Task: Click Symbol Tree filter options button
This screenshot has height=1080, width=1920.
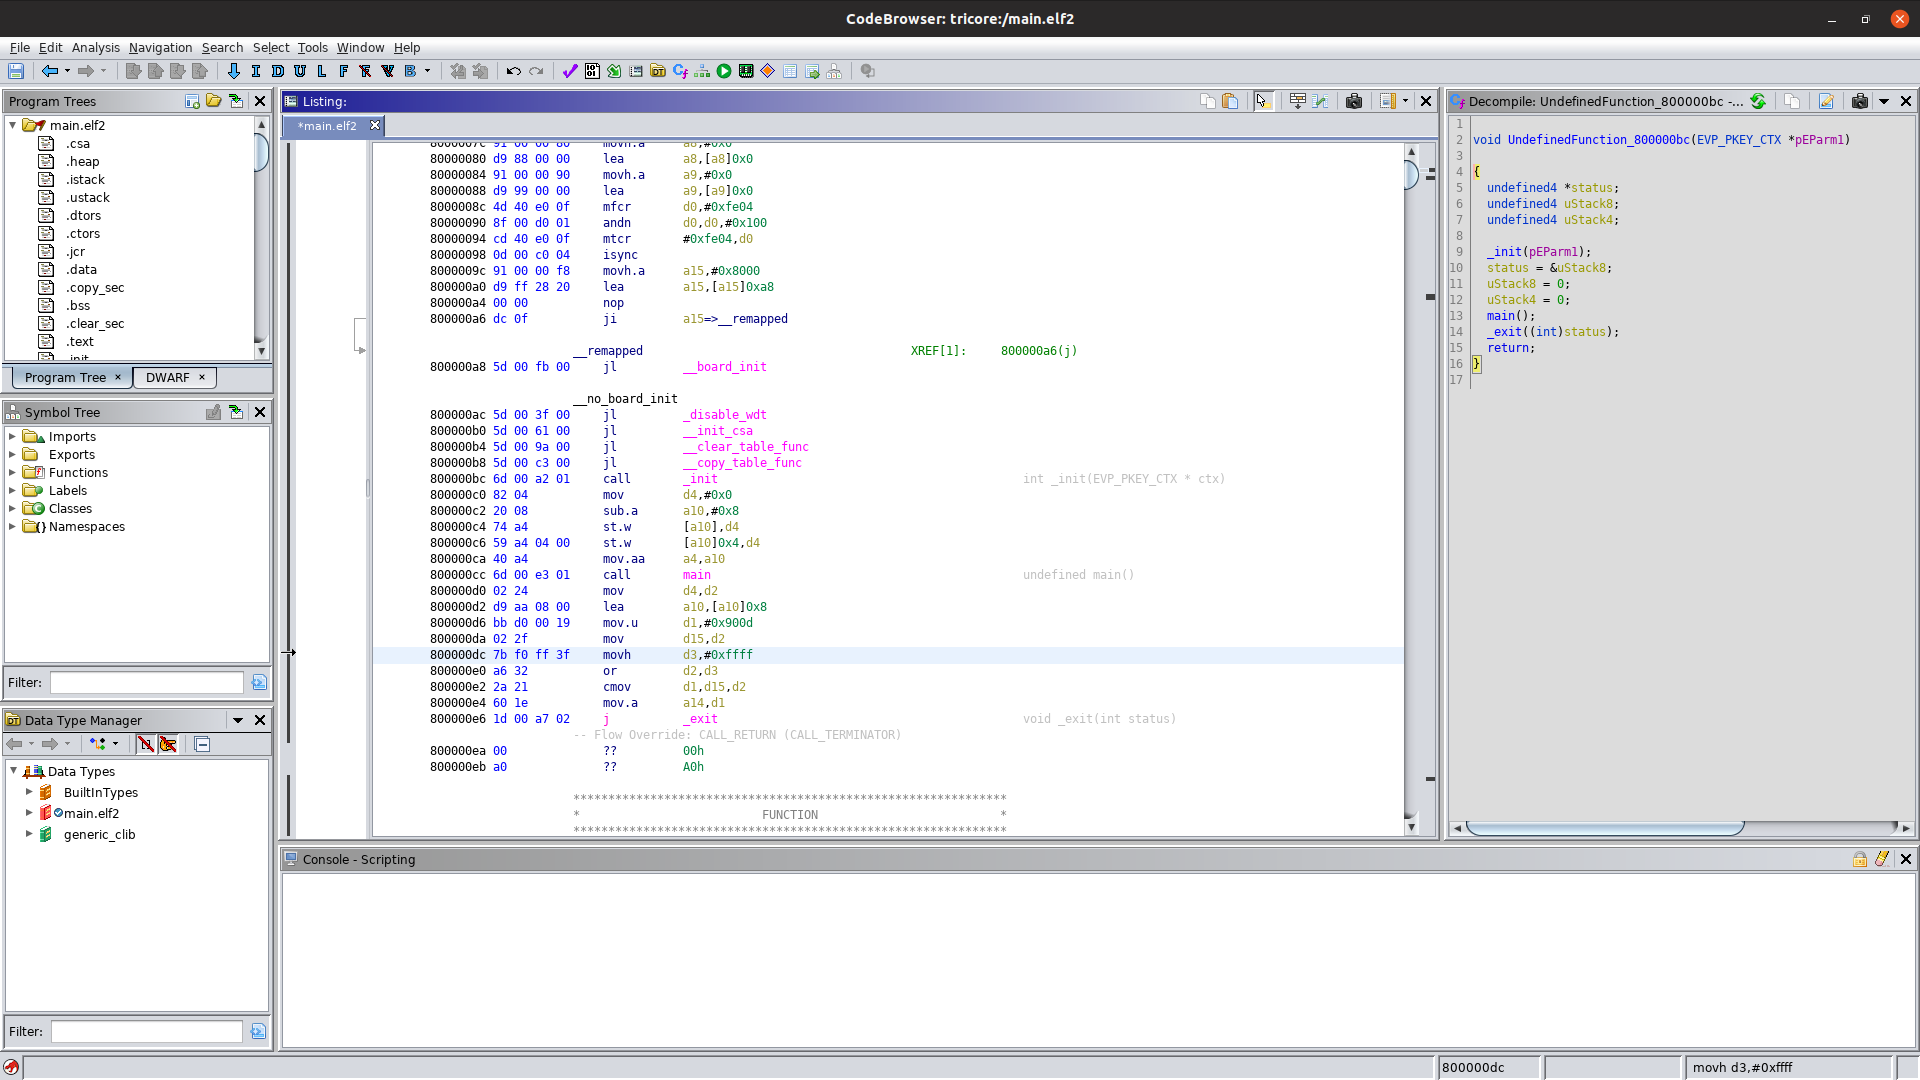Action: click(259, 682)
